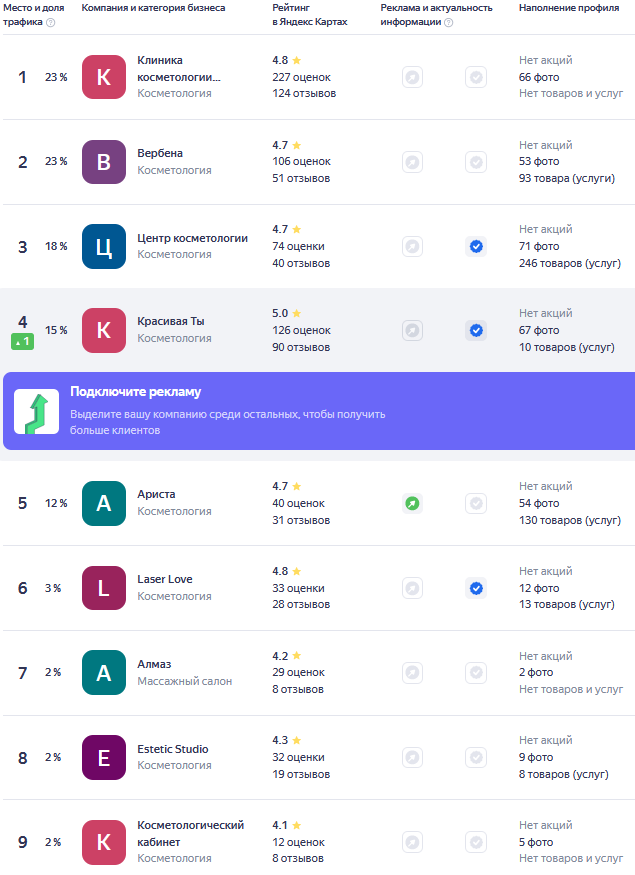This screenshot has height=875, width=635.
Task: Click the grey verification check for Ариста
Action: 476,503
